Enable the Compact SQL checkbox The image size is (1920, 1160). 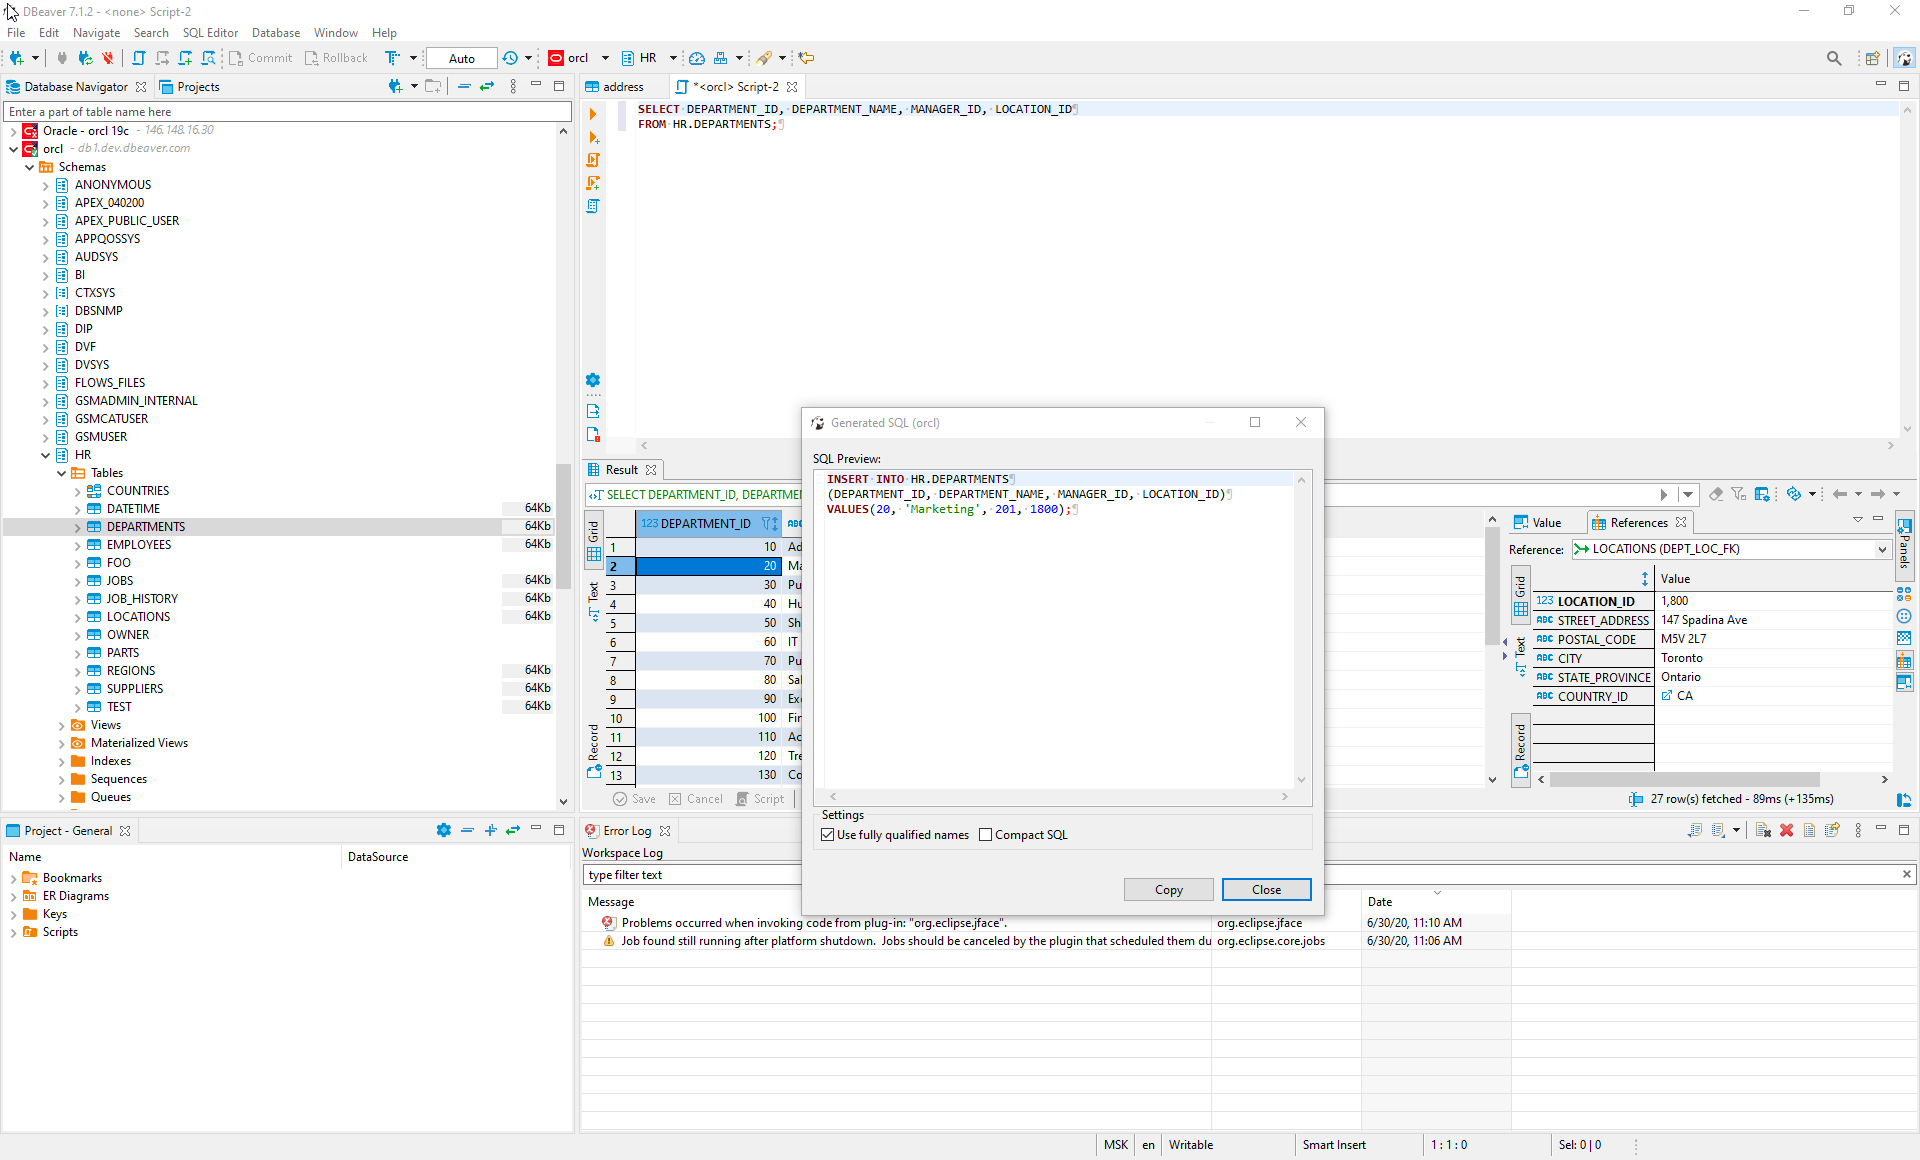(985, 834)
